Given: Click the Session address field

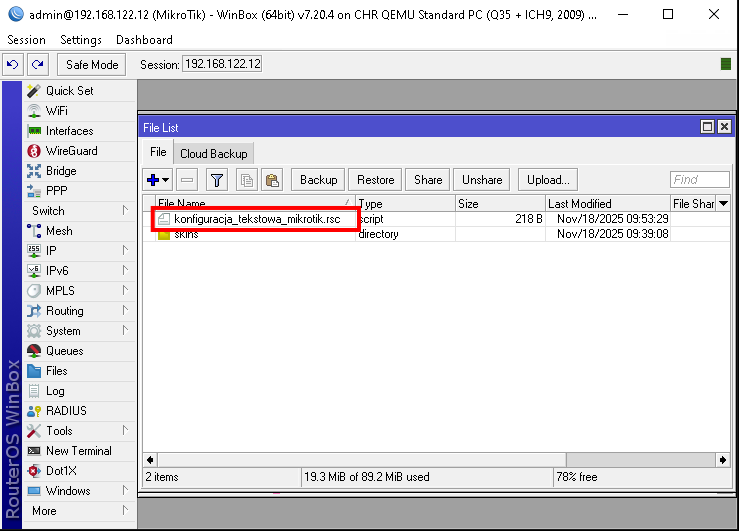Looking at the screenshot, I should pyautogui.click(x=222, y=64).
